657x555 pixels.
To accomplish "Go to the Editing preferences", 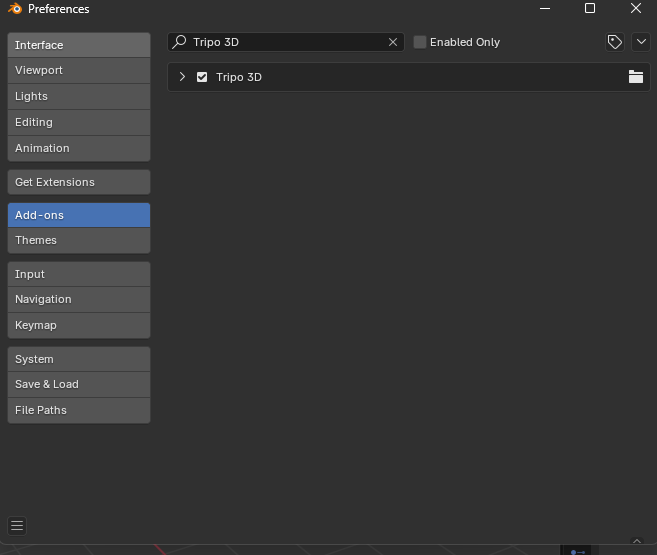I will pos(79,122).
